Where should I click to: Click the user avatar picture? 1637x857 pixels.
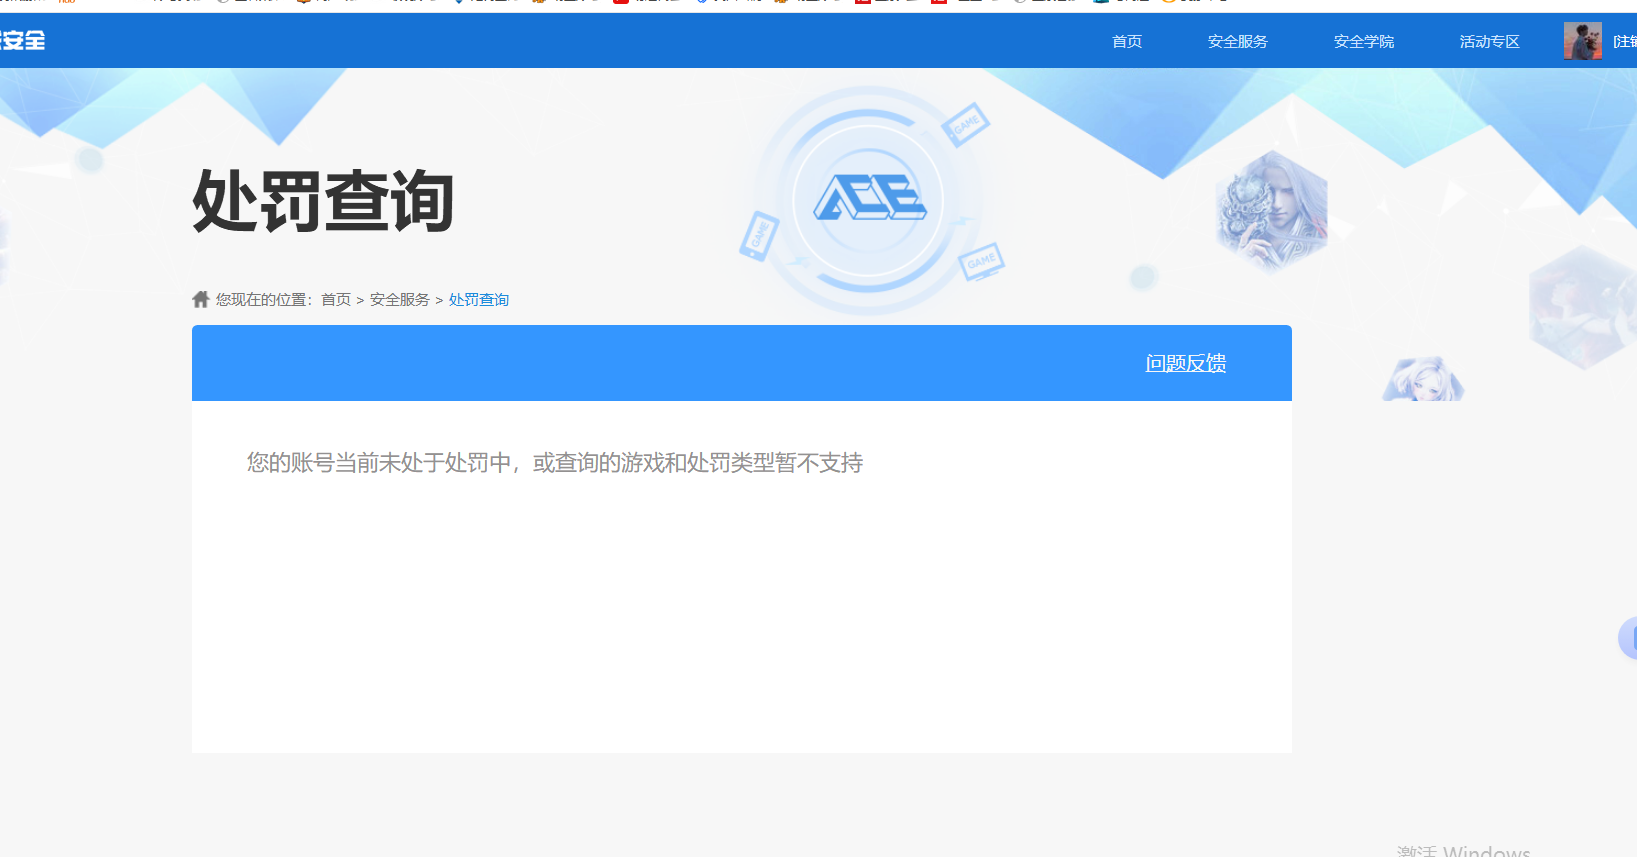[x=1582, y=41]
